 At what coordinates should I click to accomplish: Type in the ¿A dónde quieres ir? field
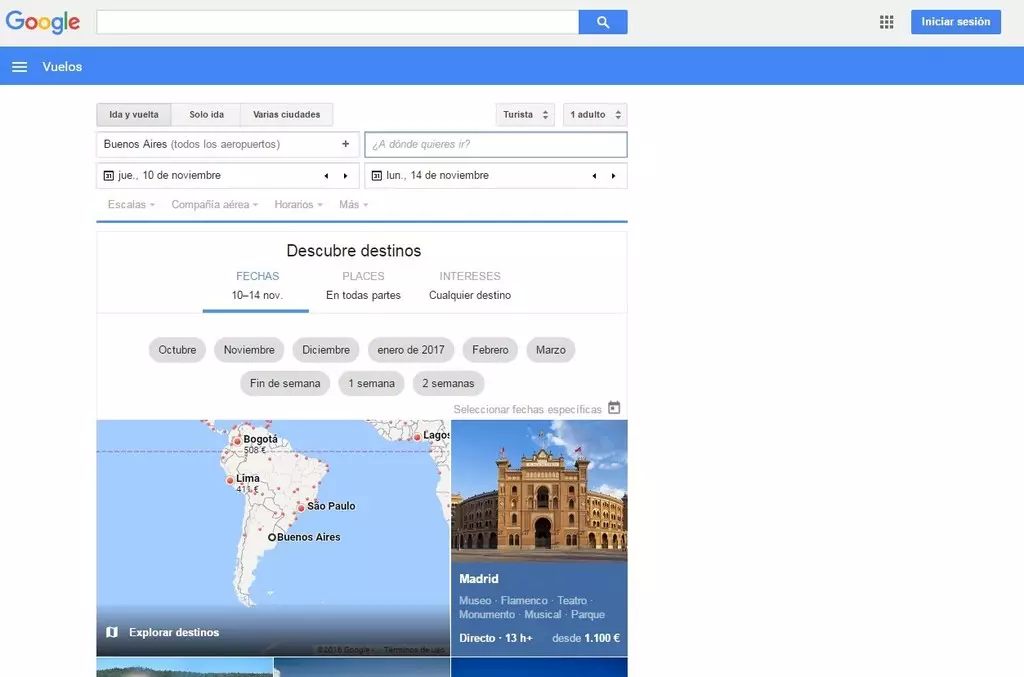pos(495,145)
